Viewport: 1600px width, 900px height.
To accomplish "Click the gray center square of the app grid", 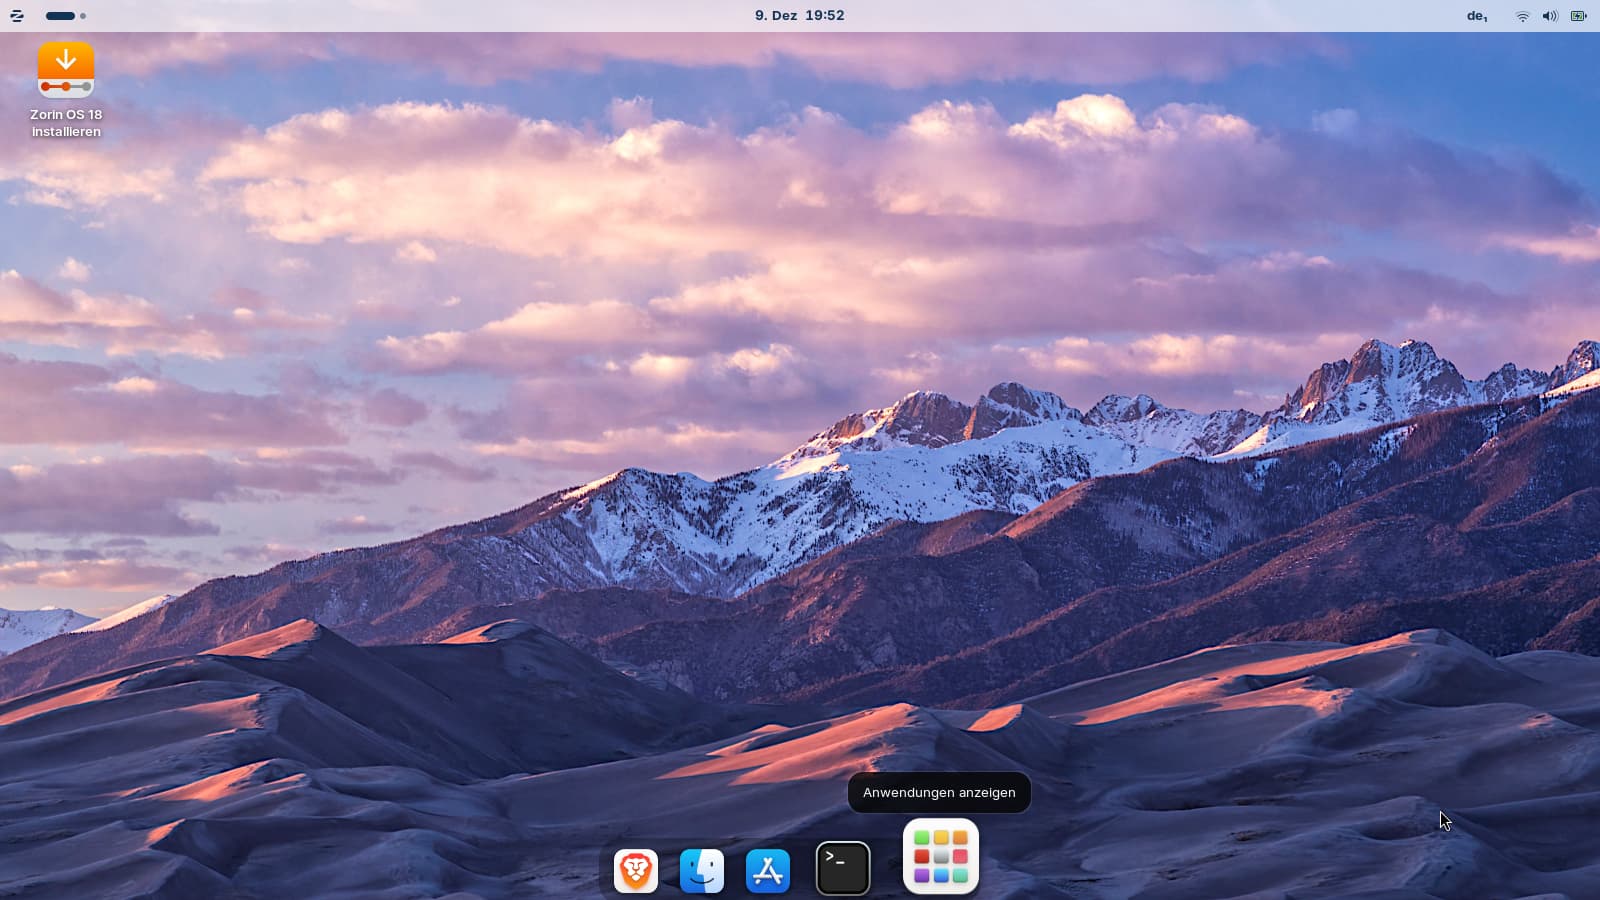I will [941, 857].
